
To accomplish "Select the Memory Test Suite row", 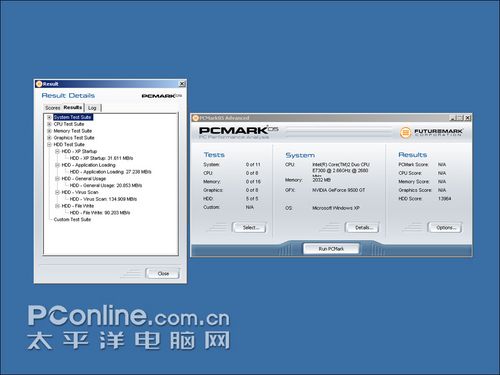I will tap(73, 131).
